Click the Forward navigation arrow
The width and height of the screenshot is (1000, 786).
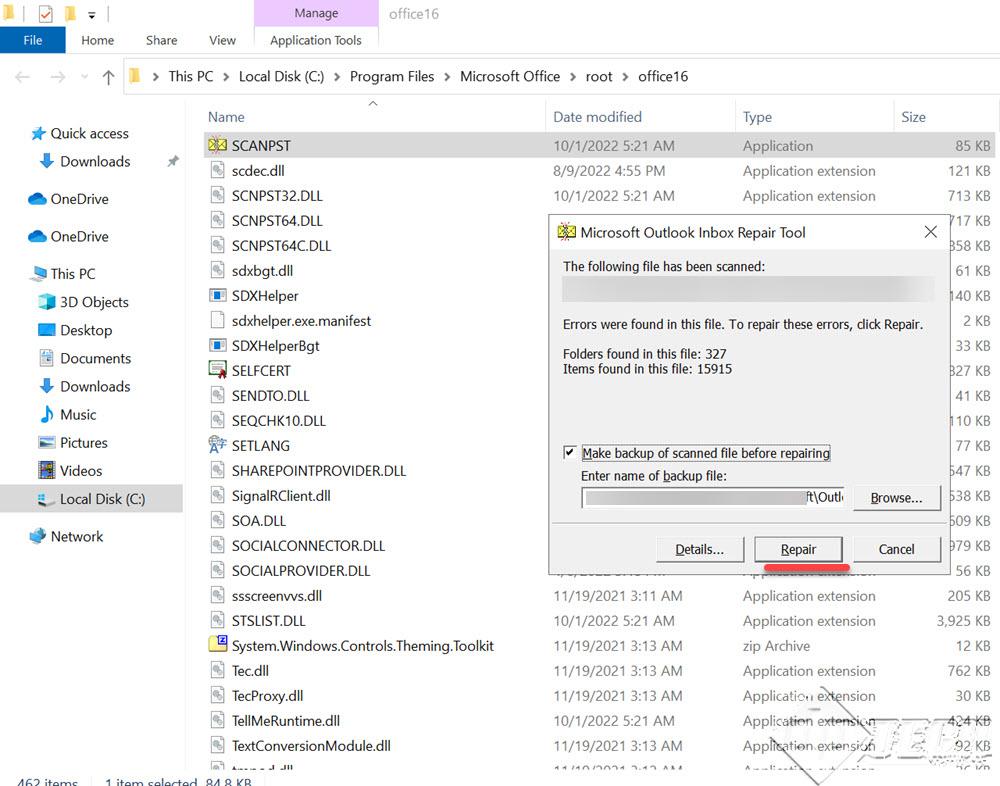[57, 77]
